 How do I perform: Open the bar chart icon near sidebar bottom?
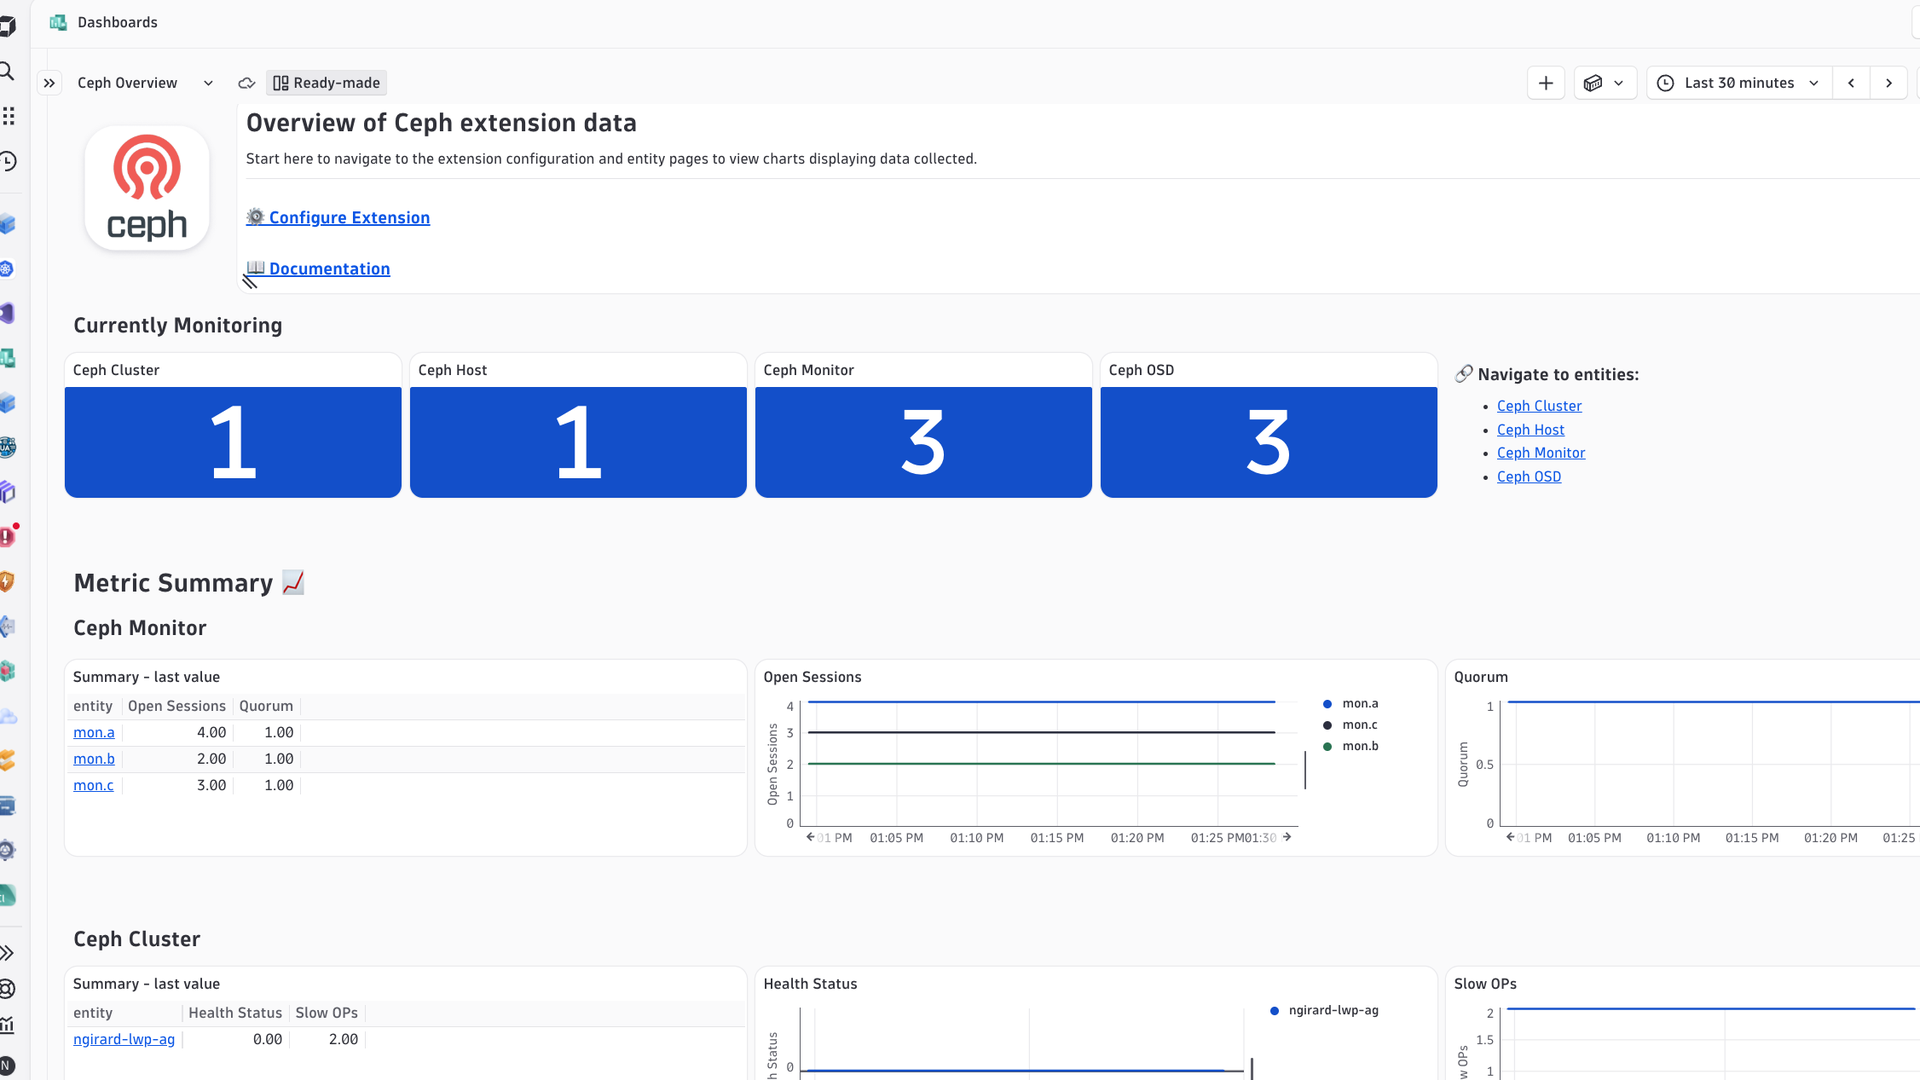(x=7, y=1025)
